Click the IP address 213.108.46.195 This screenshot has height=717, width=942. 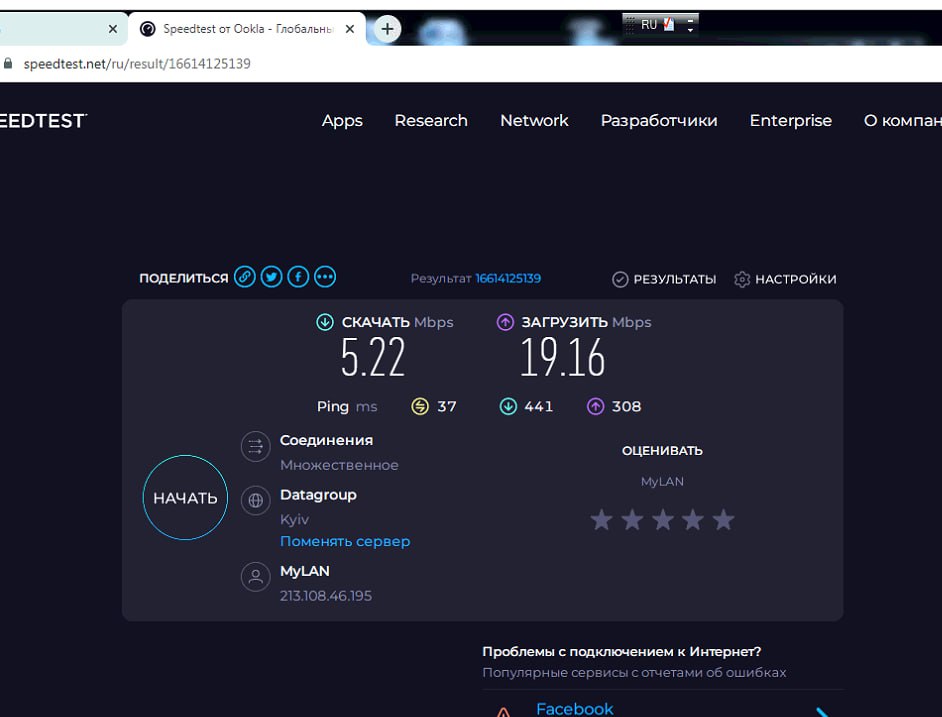click(326, 596)
